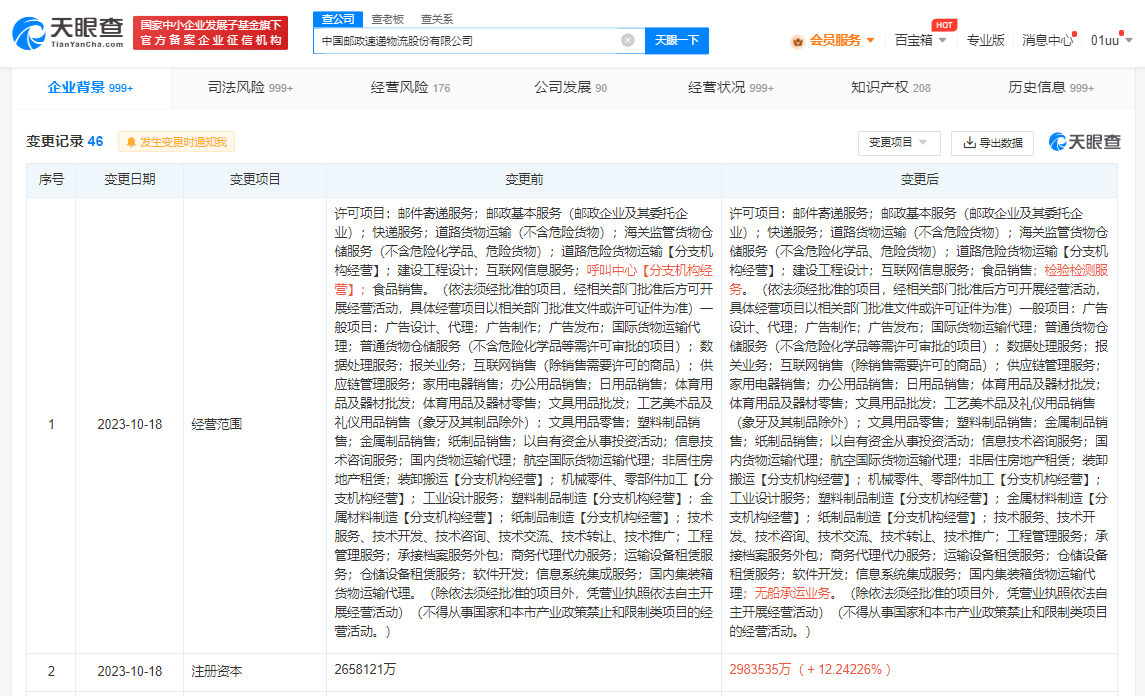Expand the 01uu account menu
The width and height of the screenshot is (1145, 696).
(1111, 41)
